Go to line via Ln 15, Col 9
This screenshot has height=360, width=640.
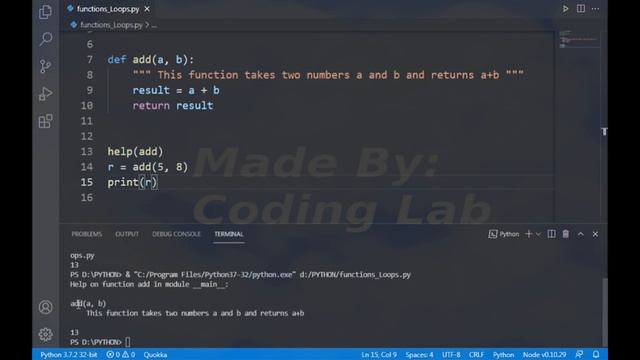379,355
